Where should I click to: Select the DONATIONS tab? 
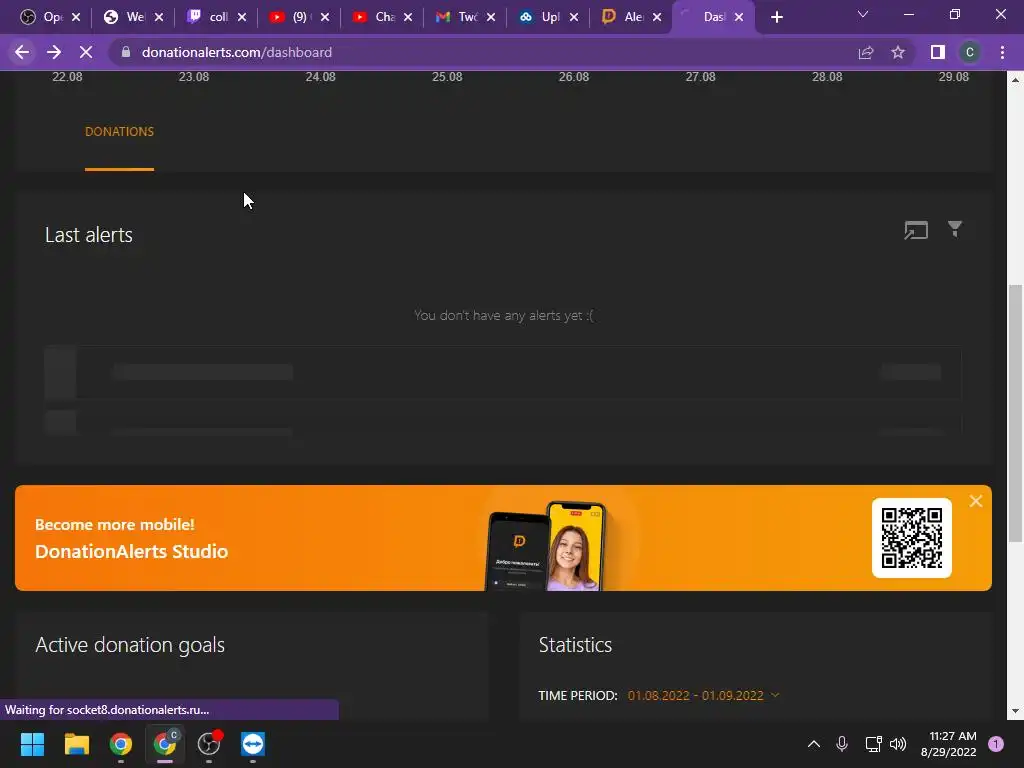point(120,131)
